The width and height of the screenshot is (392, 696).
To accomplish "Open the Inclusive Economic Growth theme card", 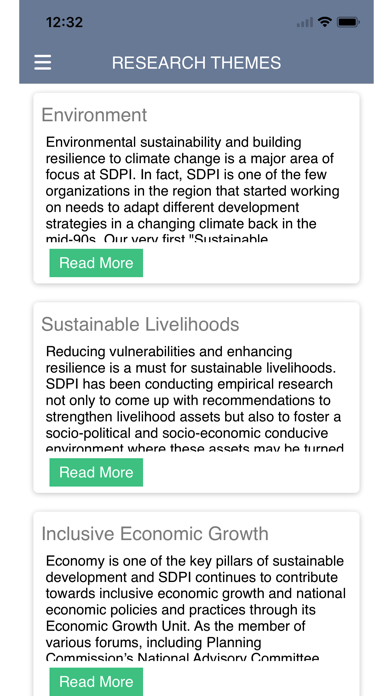I will (x=196, y=604).
